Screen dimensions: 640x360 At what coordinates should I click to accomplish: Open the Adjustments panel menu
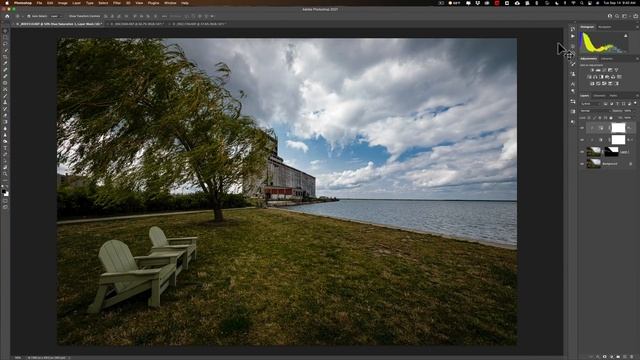coord(637,58)
